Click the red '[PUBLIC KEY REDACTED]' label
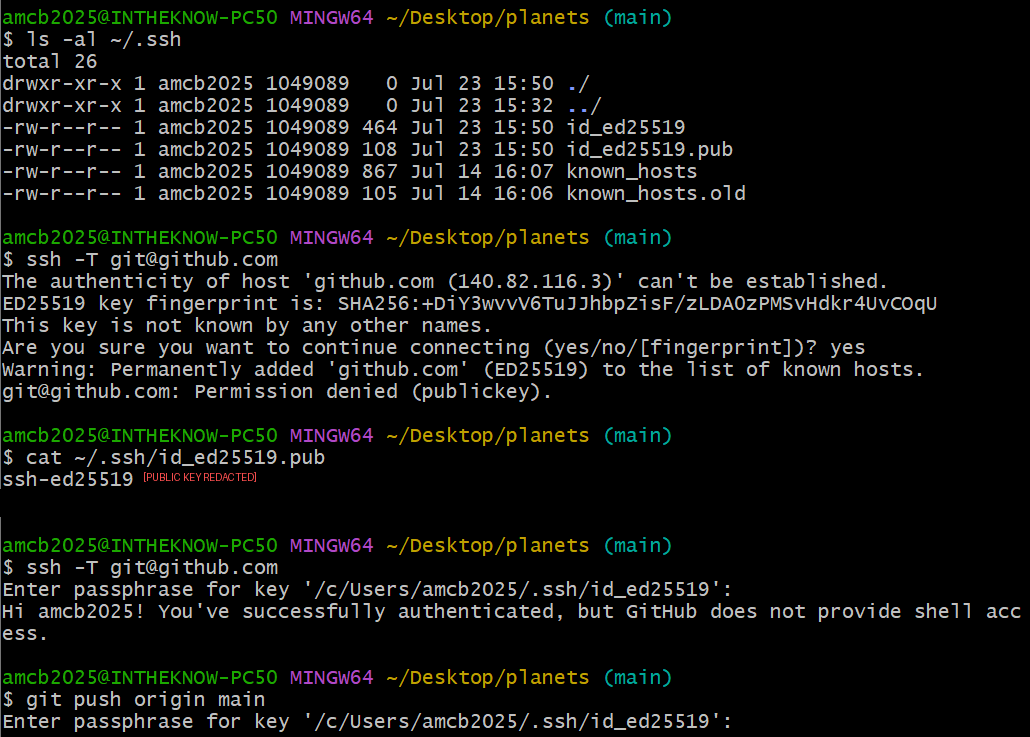Viewport: 1030px width, 737px height. [x=200, y=478]
